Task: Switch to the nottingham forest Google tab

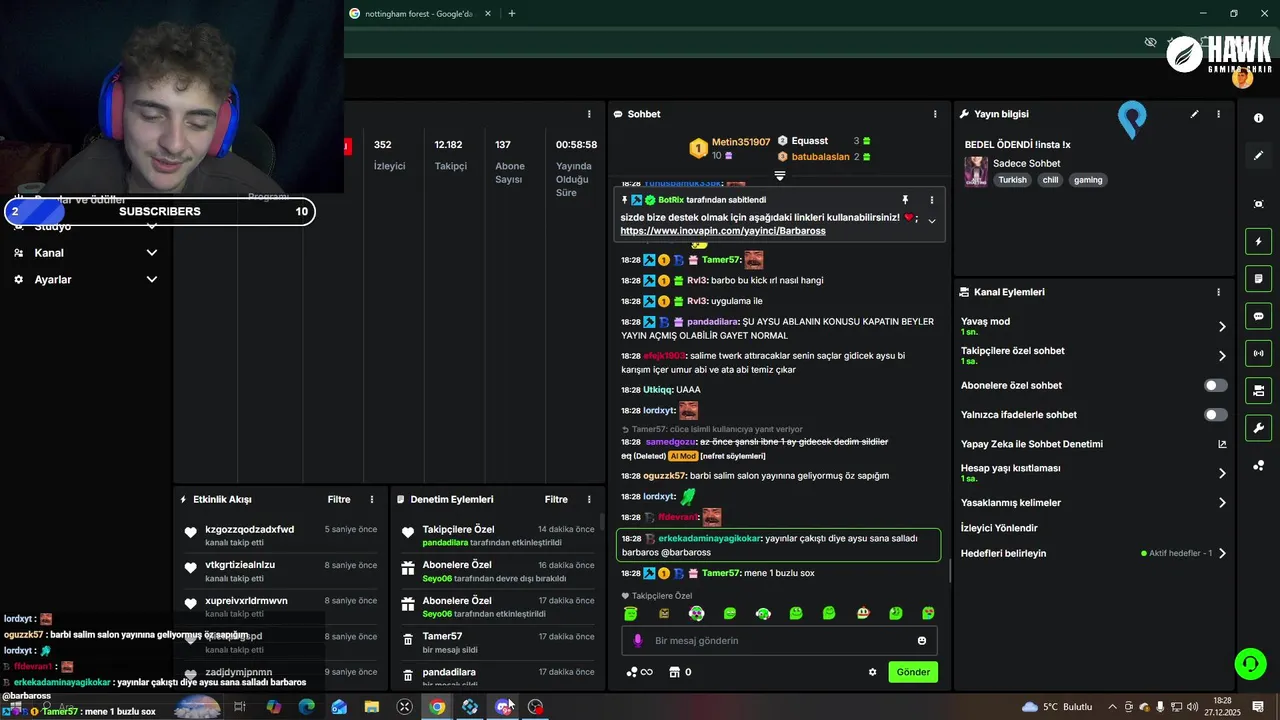Action: 420,14
